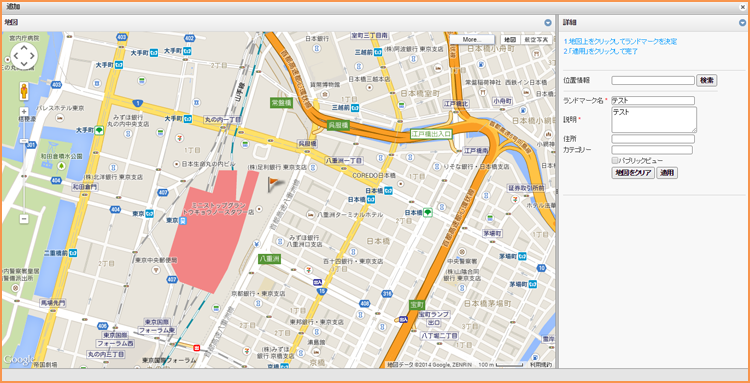The image size is (750, 383).
Task: Click the 検索 search button
Action: point(706,80)
